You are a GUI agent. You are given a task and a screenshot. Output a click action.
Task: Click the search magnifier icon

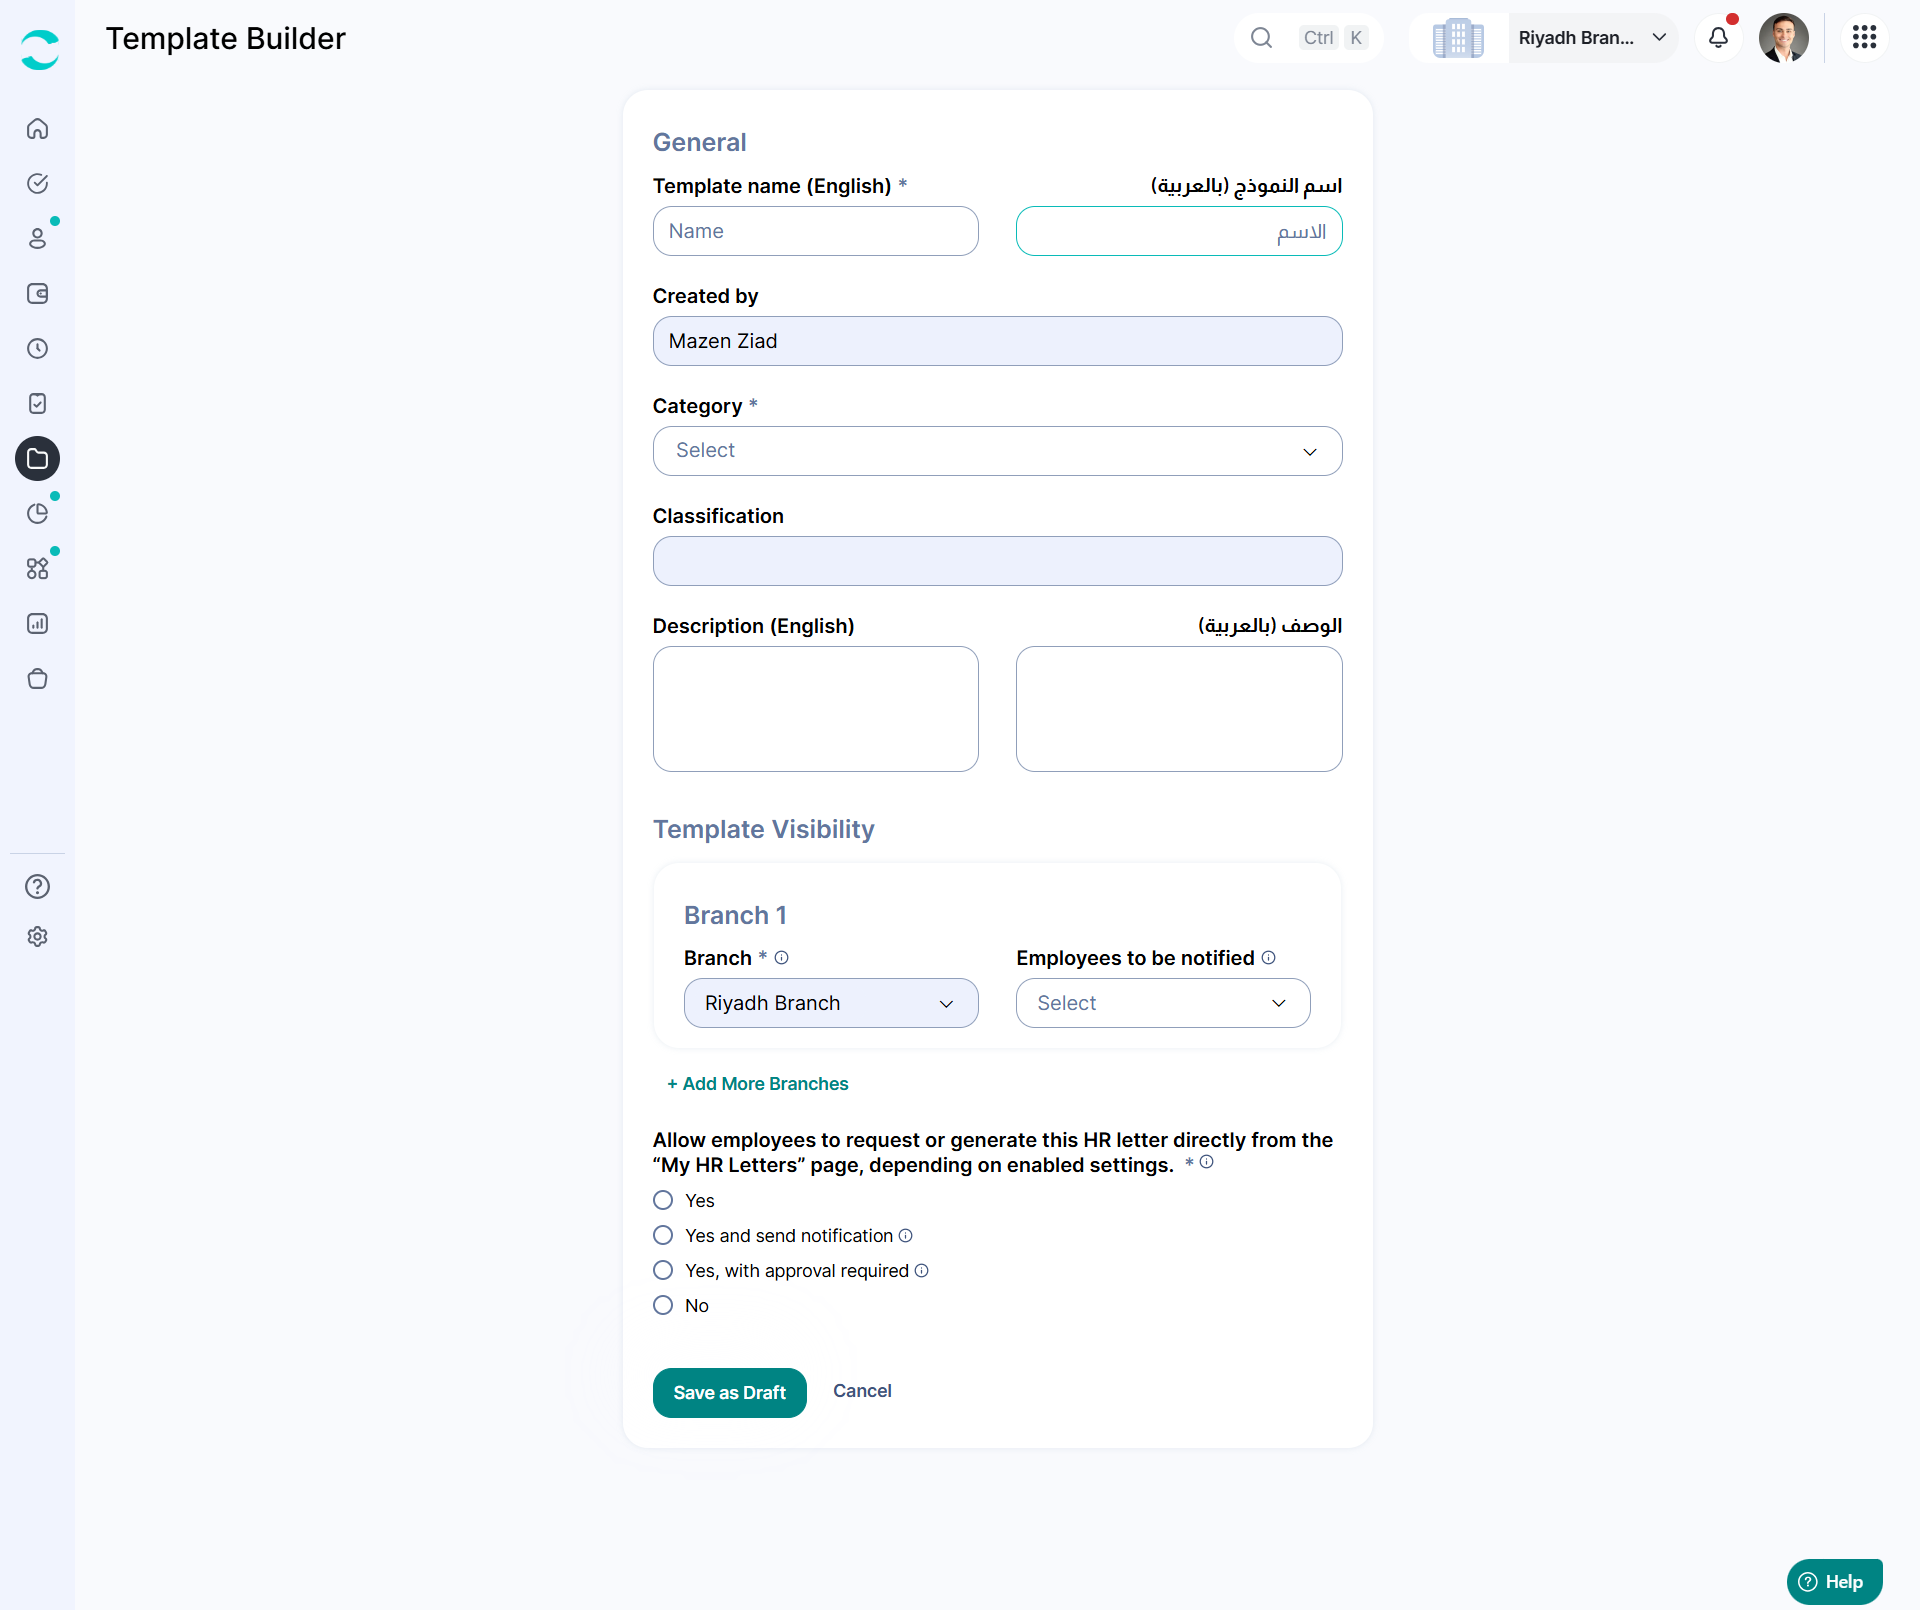click(x=1261, y=38)
